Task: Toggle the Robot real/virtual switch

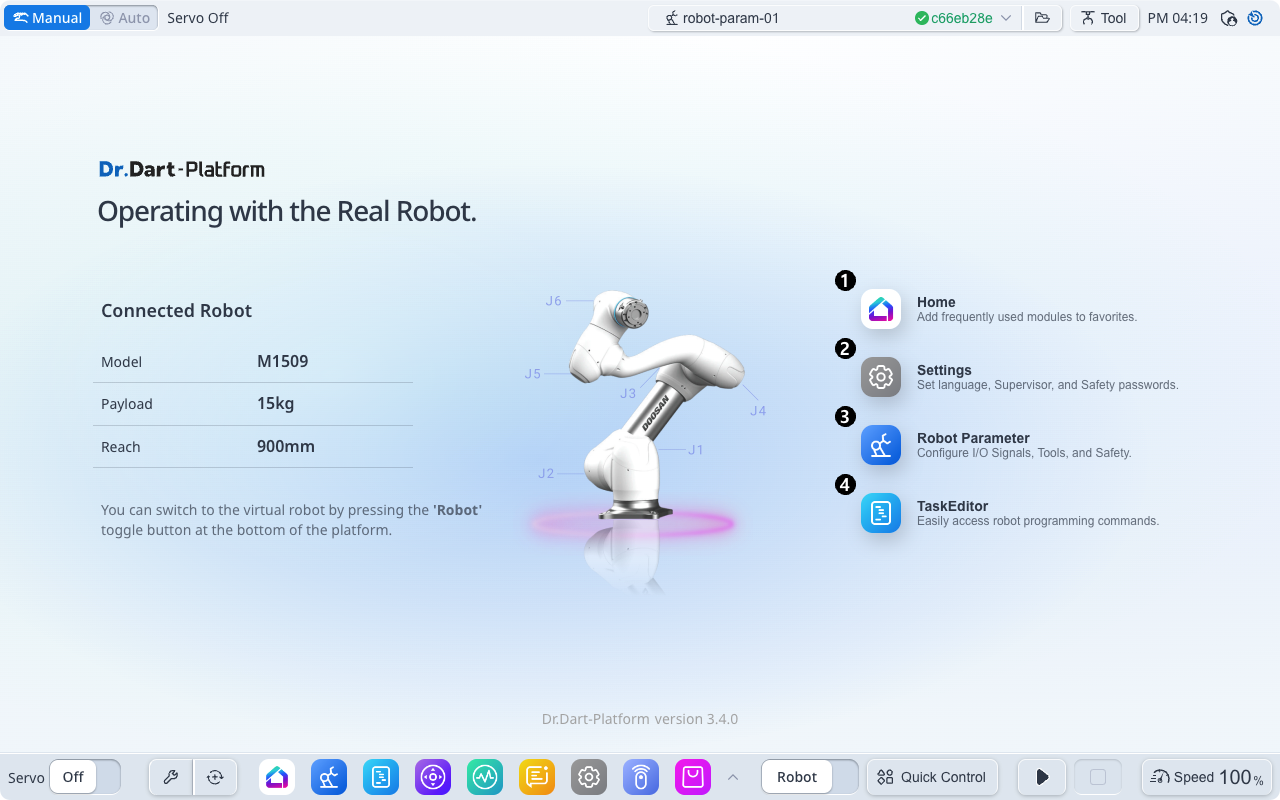Action: [809, 777]
